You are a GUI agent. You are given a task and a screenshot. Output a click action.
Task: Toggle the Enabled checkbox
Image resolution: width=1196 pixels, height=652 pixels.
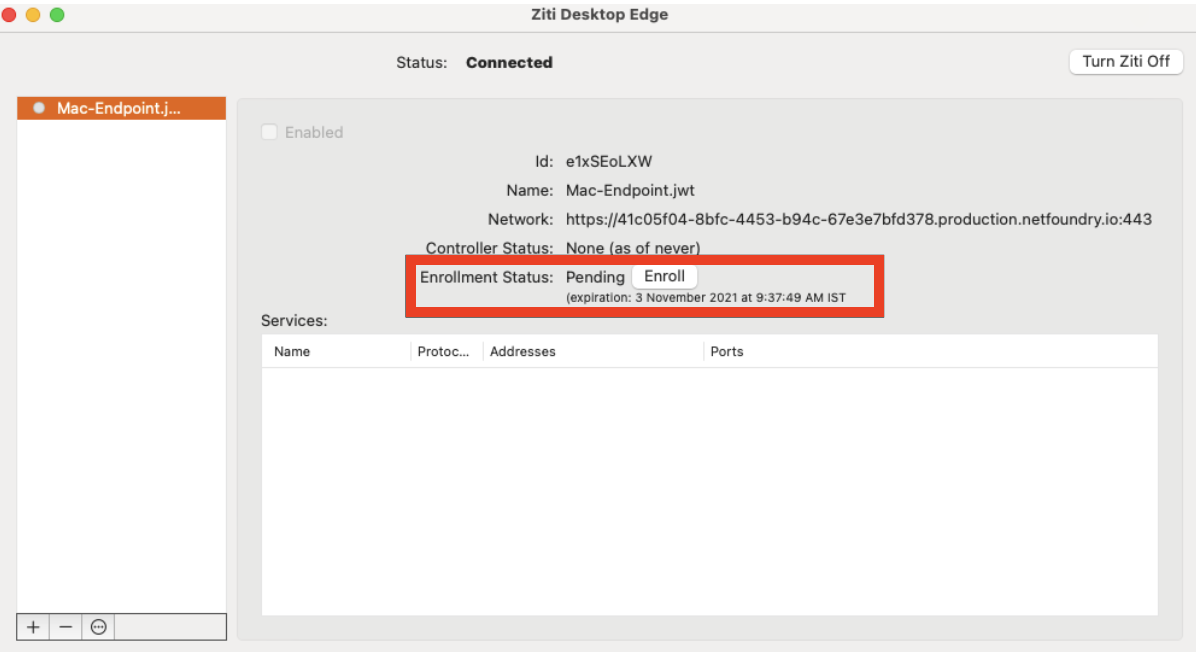(x=269, y=132)
